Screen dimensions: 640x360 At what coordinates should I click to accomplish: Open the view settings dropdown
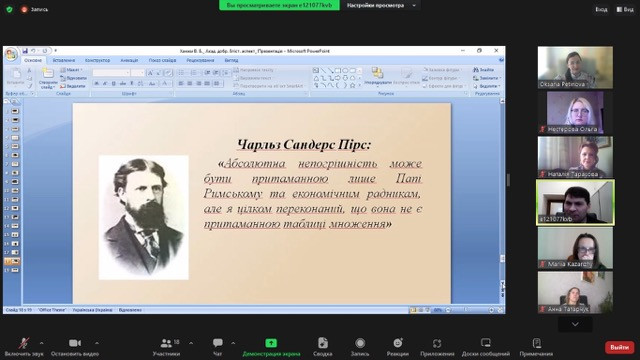coord(381,5)
